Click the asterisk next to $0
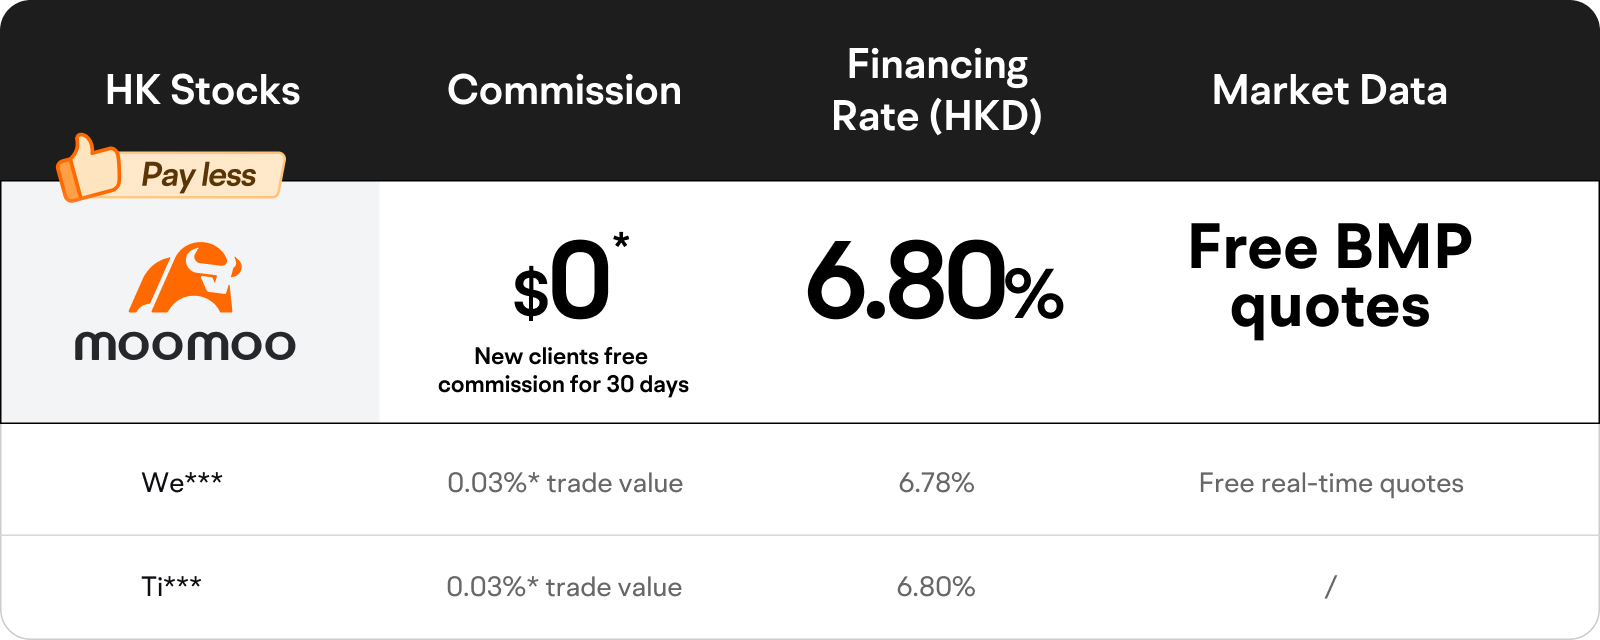1600x640 pixels. [x=621, y=241]
